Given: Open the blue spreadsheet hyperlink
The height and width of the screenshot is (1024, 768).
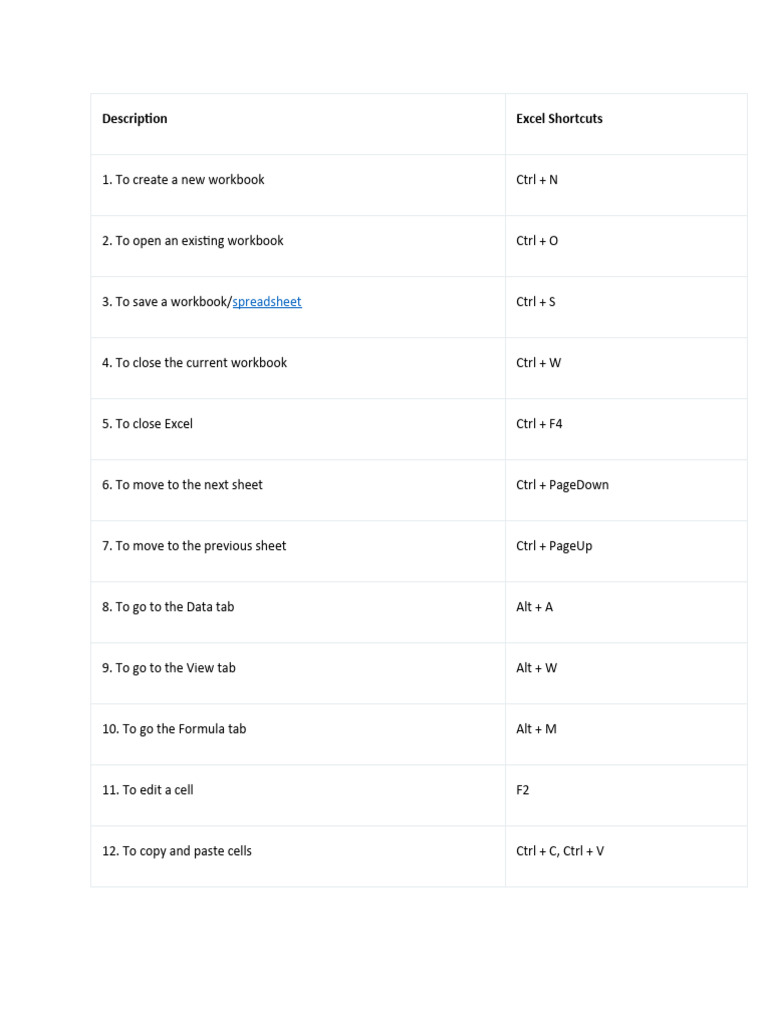Looking at the screenshot, I should click(267, 302).
